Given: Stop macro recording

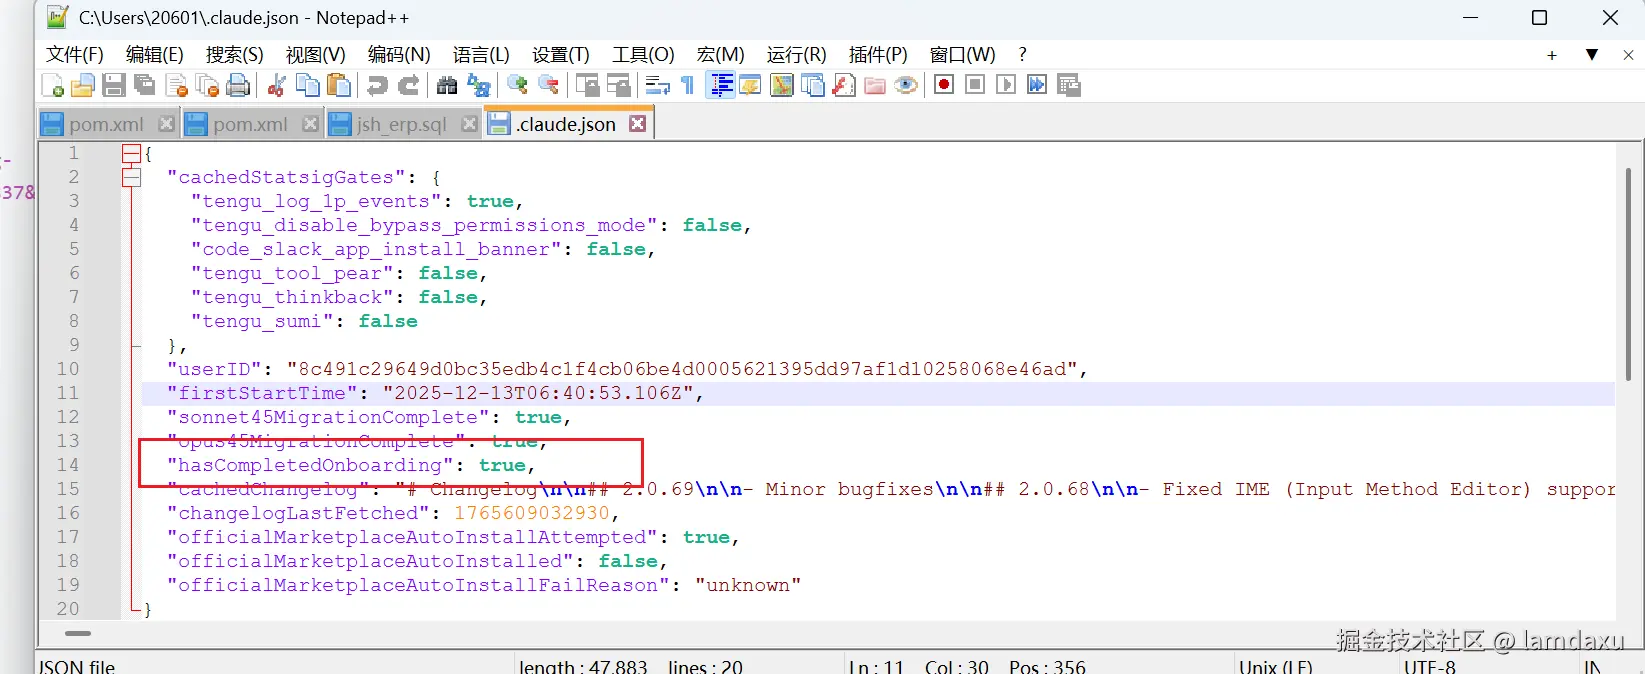Looking at the screenshot, I should point(975,85).
